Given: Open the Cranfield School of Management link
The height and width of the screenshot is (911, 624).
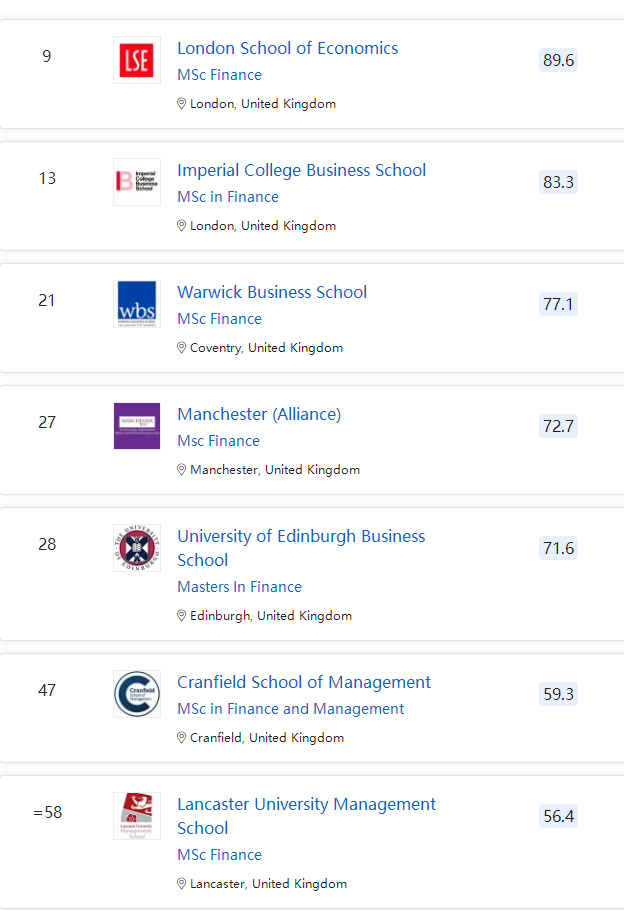Looking at the screenshot, I should 304,682.
